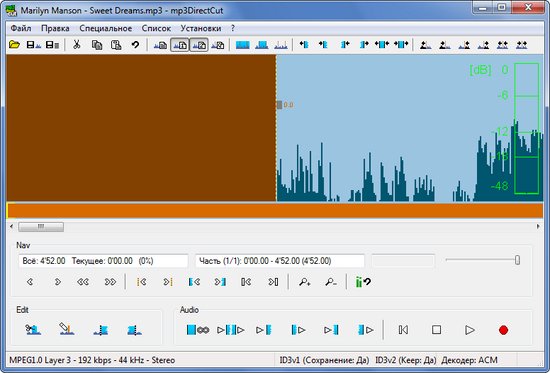550x373 pixels.
Task: Click the pencil edit icon in Edit panel
Action: point(66,329)
